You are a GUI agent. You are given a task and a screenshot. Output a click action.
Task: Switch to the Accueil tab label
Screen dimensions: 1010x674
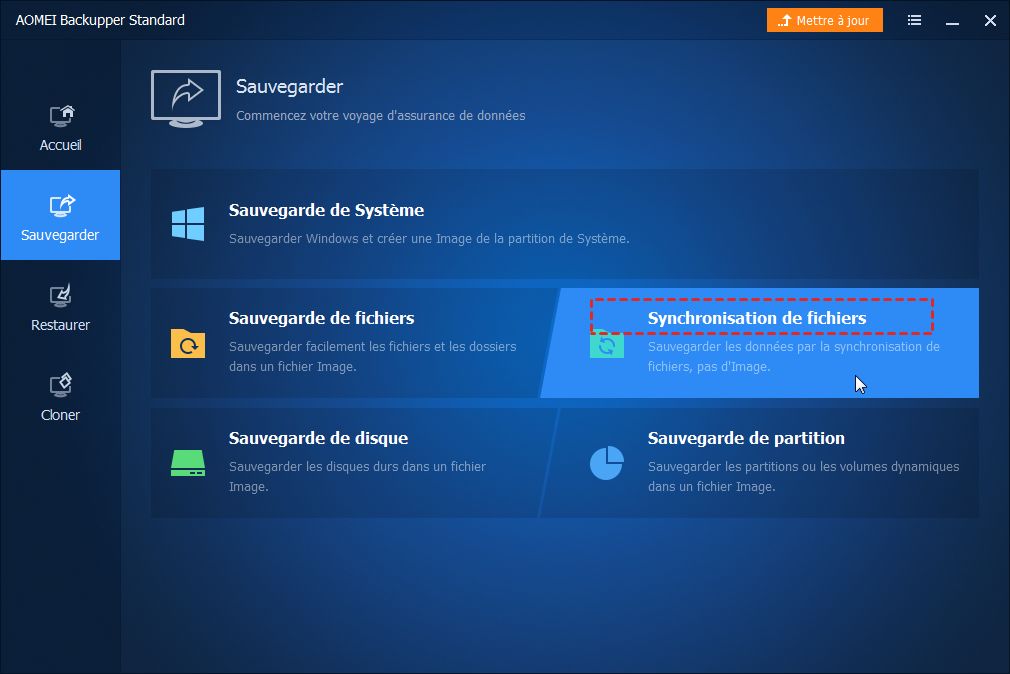[61, 145]
